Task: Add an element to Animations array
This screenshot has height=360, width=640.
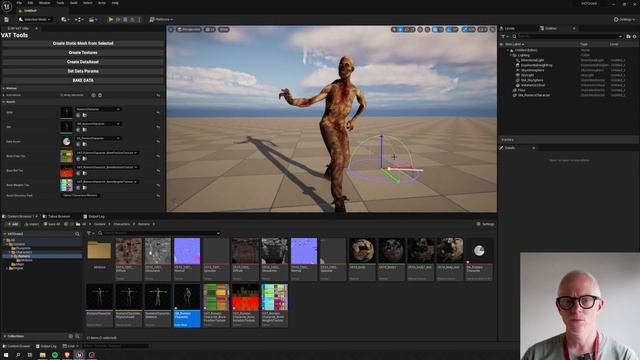Action: click(x=93, y=95)
